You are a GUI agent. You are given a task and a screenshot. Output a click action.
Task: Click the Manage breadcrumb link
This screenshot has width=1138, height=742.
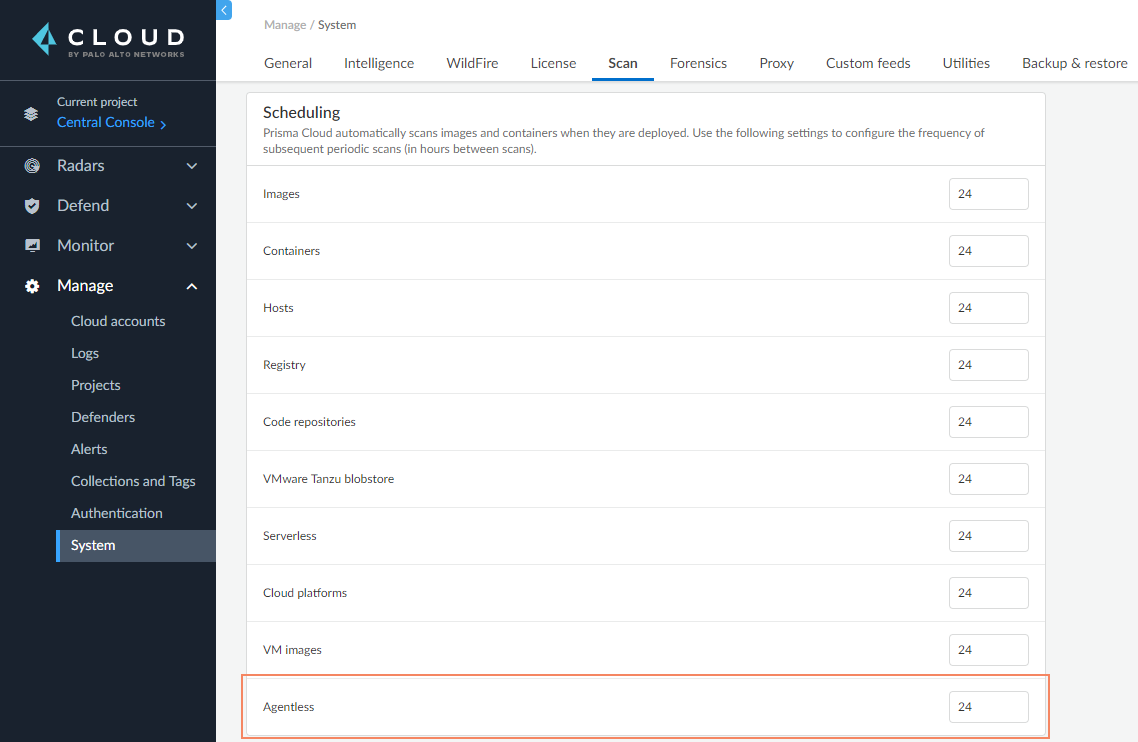pyautogui.click(x=285, y=25)
